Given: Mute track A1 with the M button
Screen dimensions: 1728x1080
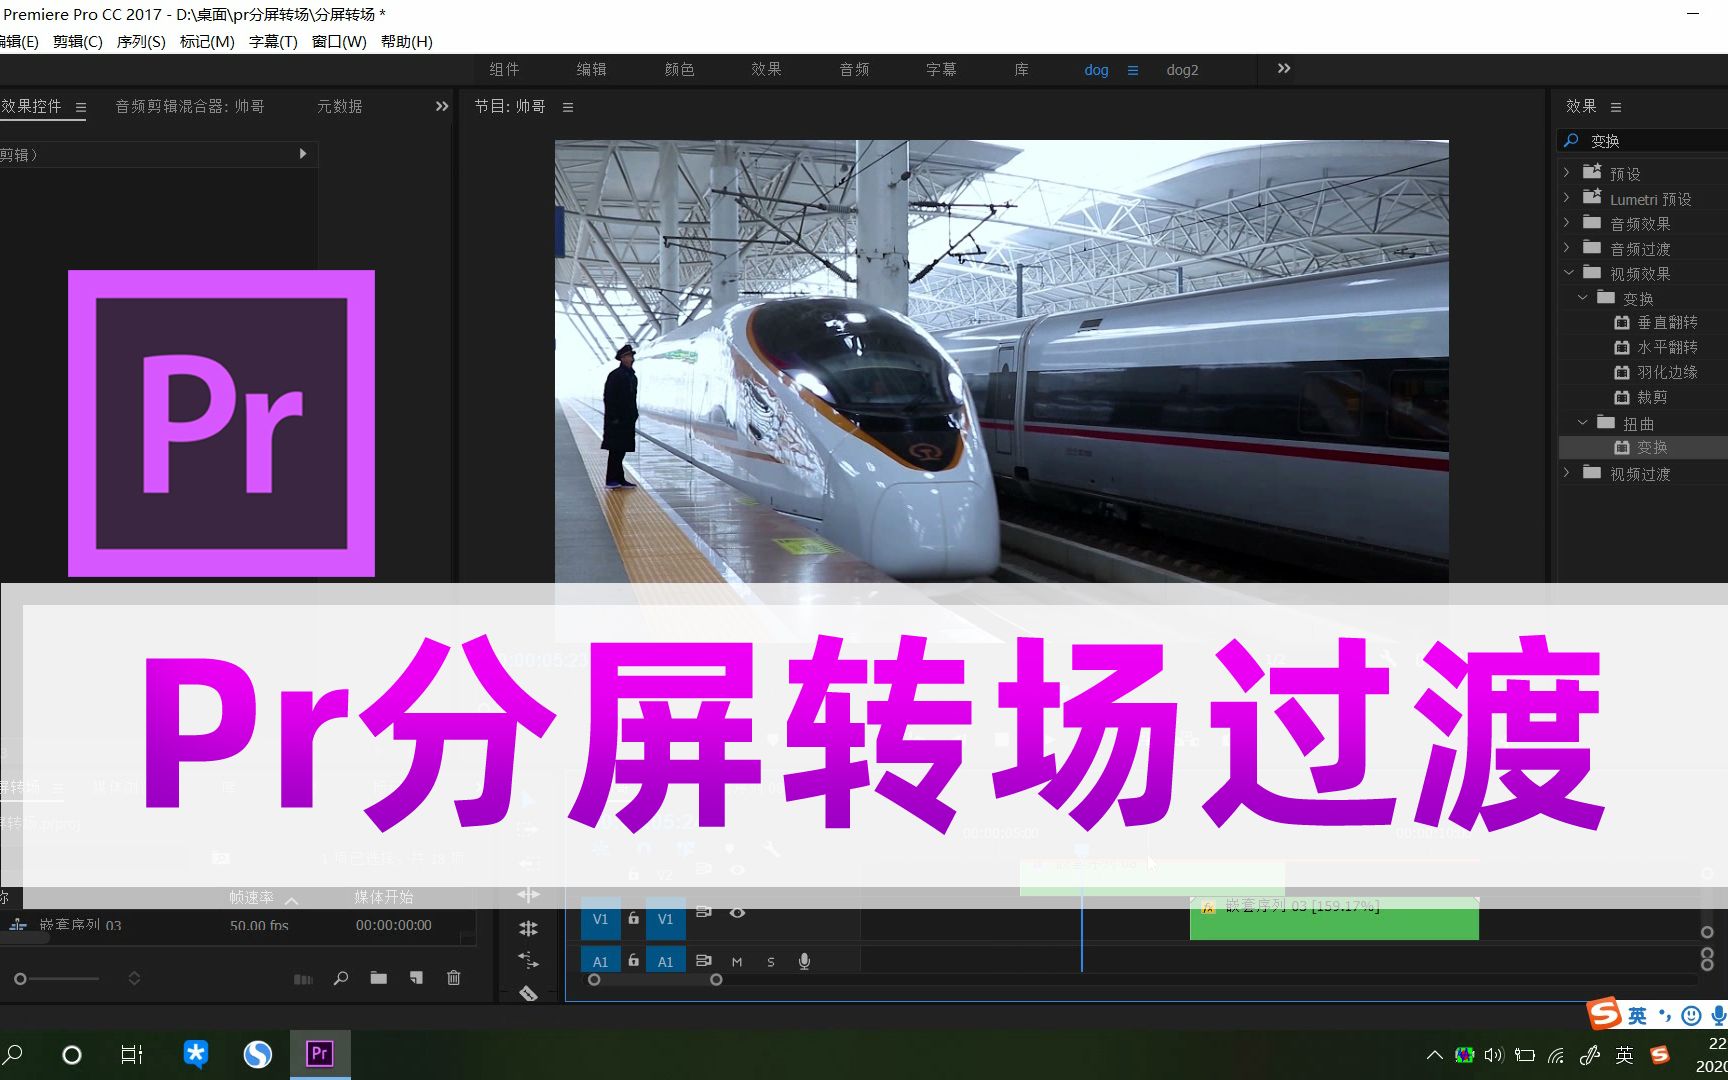Looking at the screenshot, I should tap(737, 962).
